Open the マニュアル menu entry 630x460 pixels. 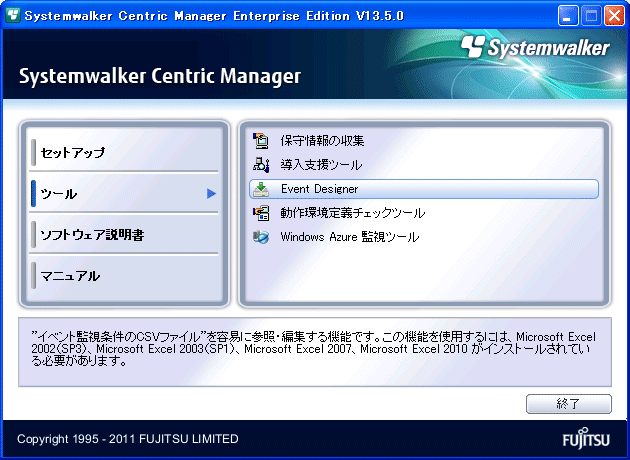point(125,276)
